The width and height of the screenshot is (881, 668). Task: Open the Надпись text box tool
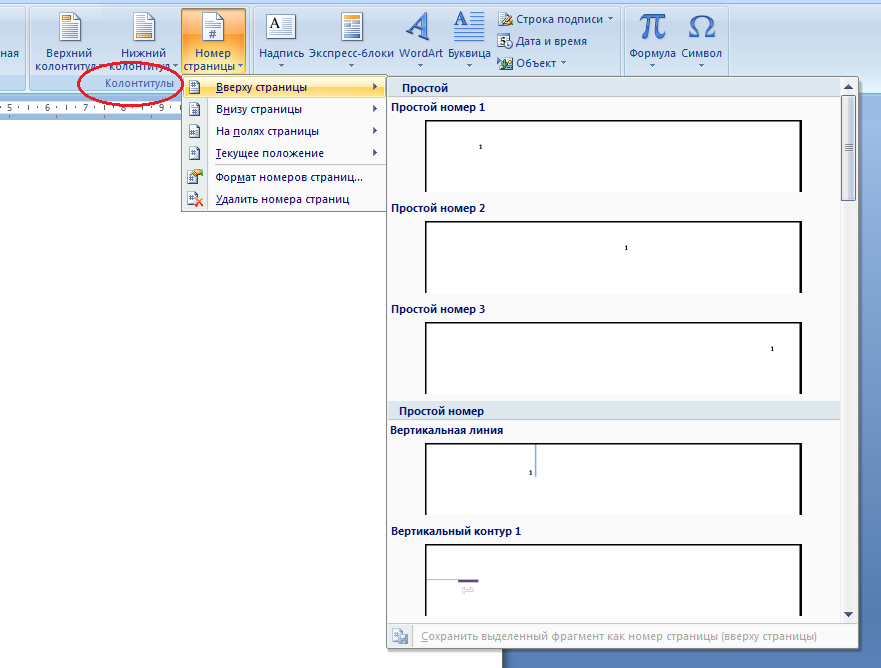click(x=281, y=28)
